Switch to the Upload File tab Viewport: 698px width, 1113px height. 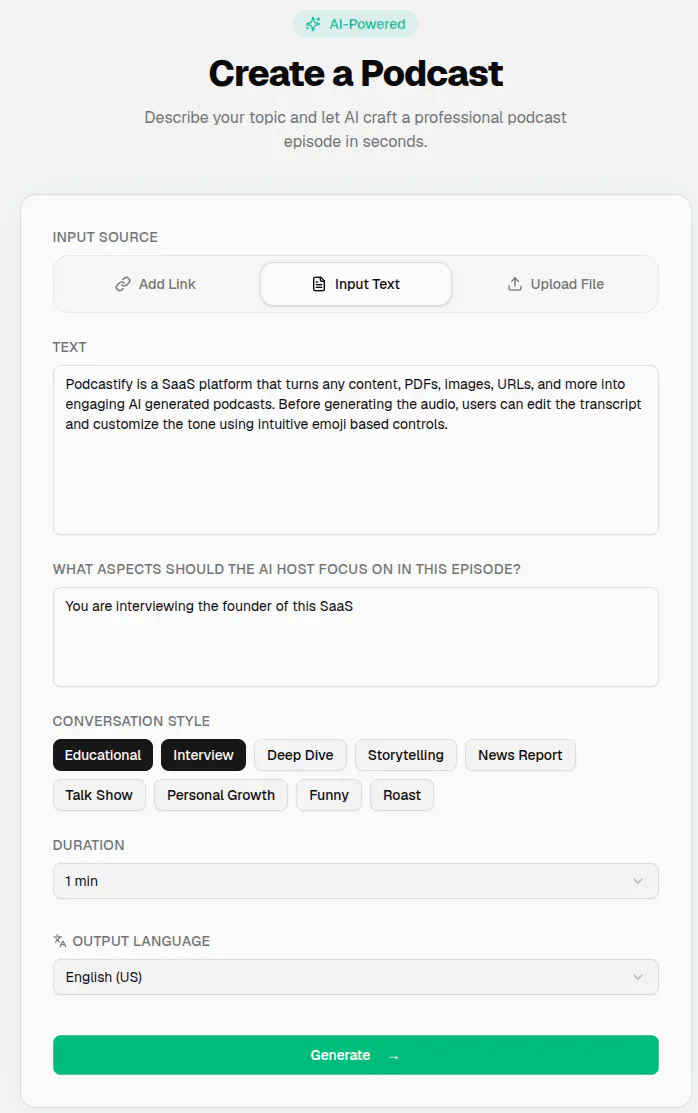point(555,284)
